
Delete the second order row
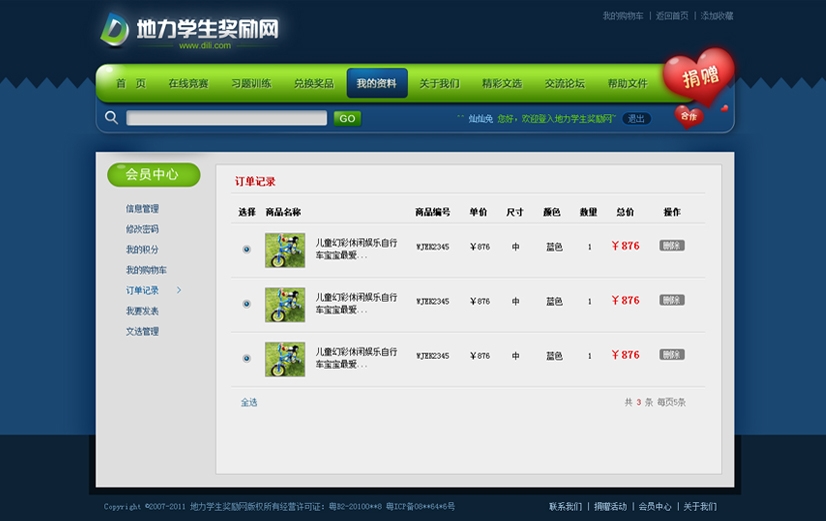(x=672, y=300)
